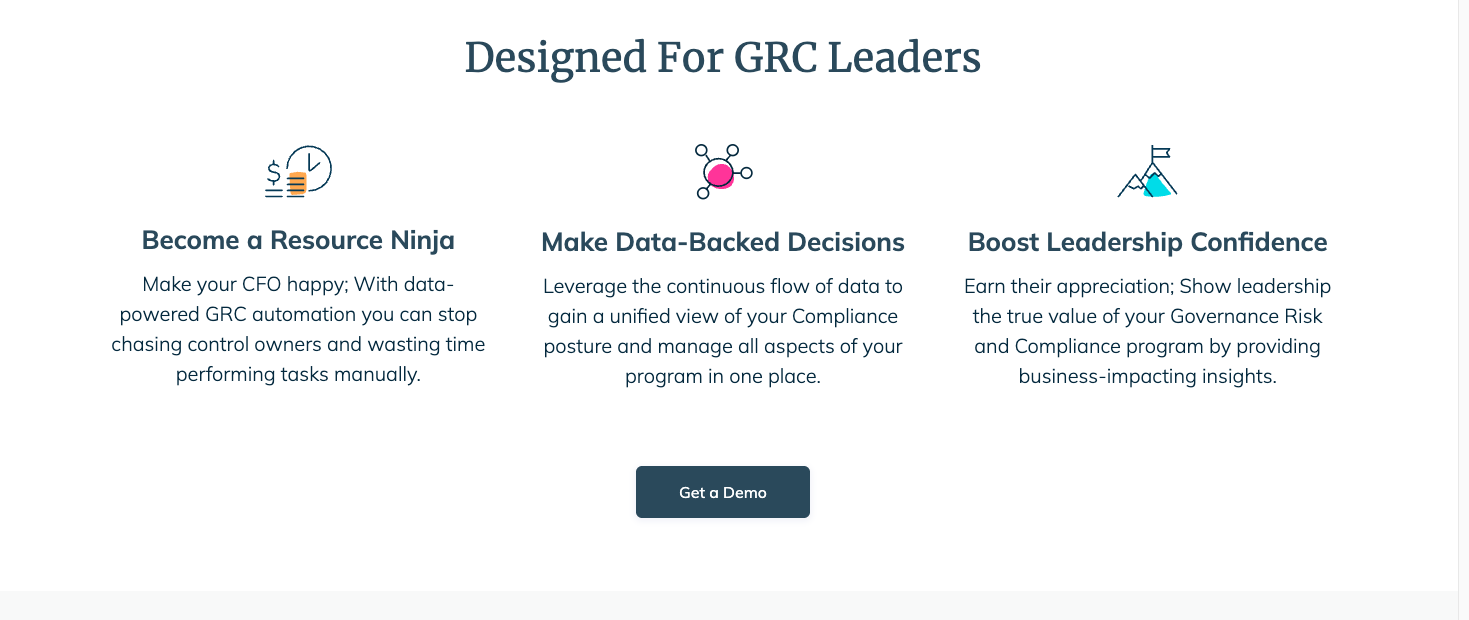Click the paragraph about earning leadership appreciation
Viewport: 1469px width, 620px height.
tap(1148, 332)
